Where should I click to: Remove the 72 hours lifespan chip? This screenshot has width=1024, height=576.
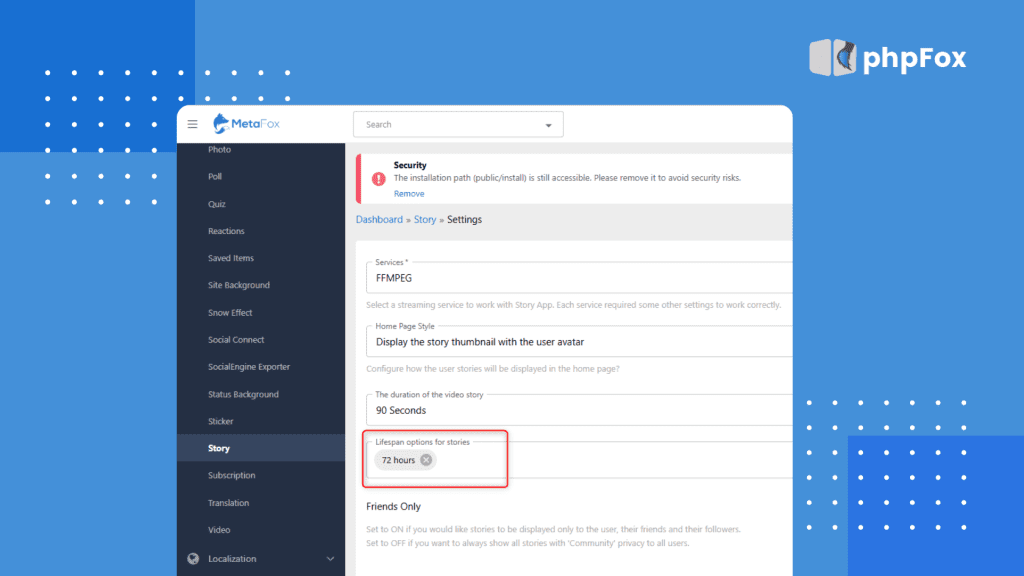pos(426,460)
